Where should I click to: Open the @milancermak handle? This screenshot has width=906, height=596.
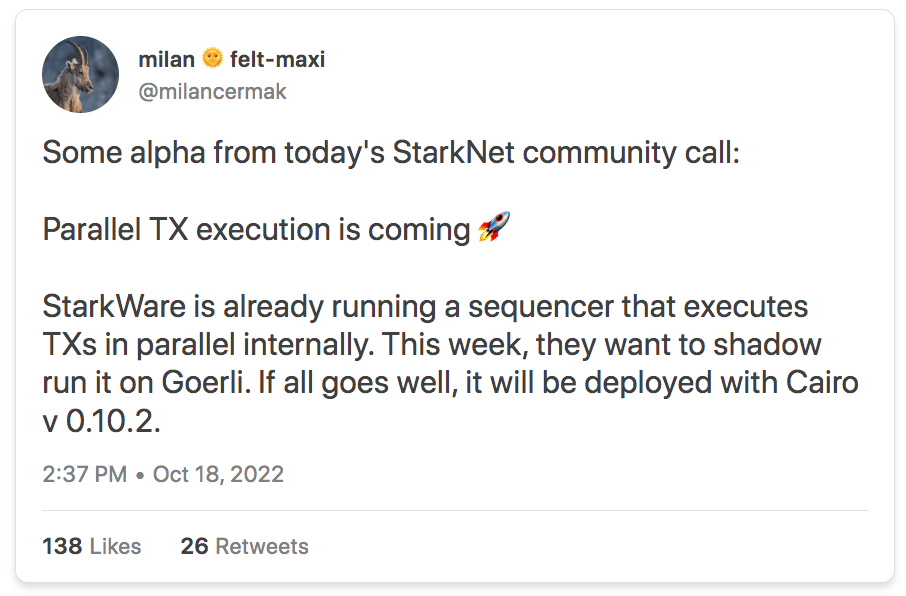coord(212,92)
